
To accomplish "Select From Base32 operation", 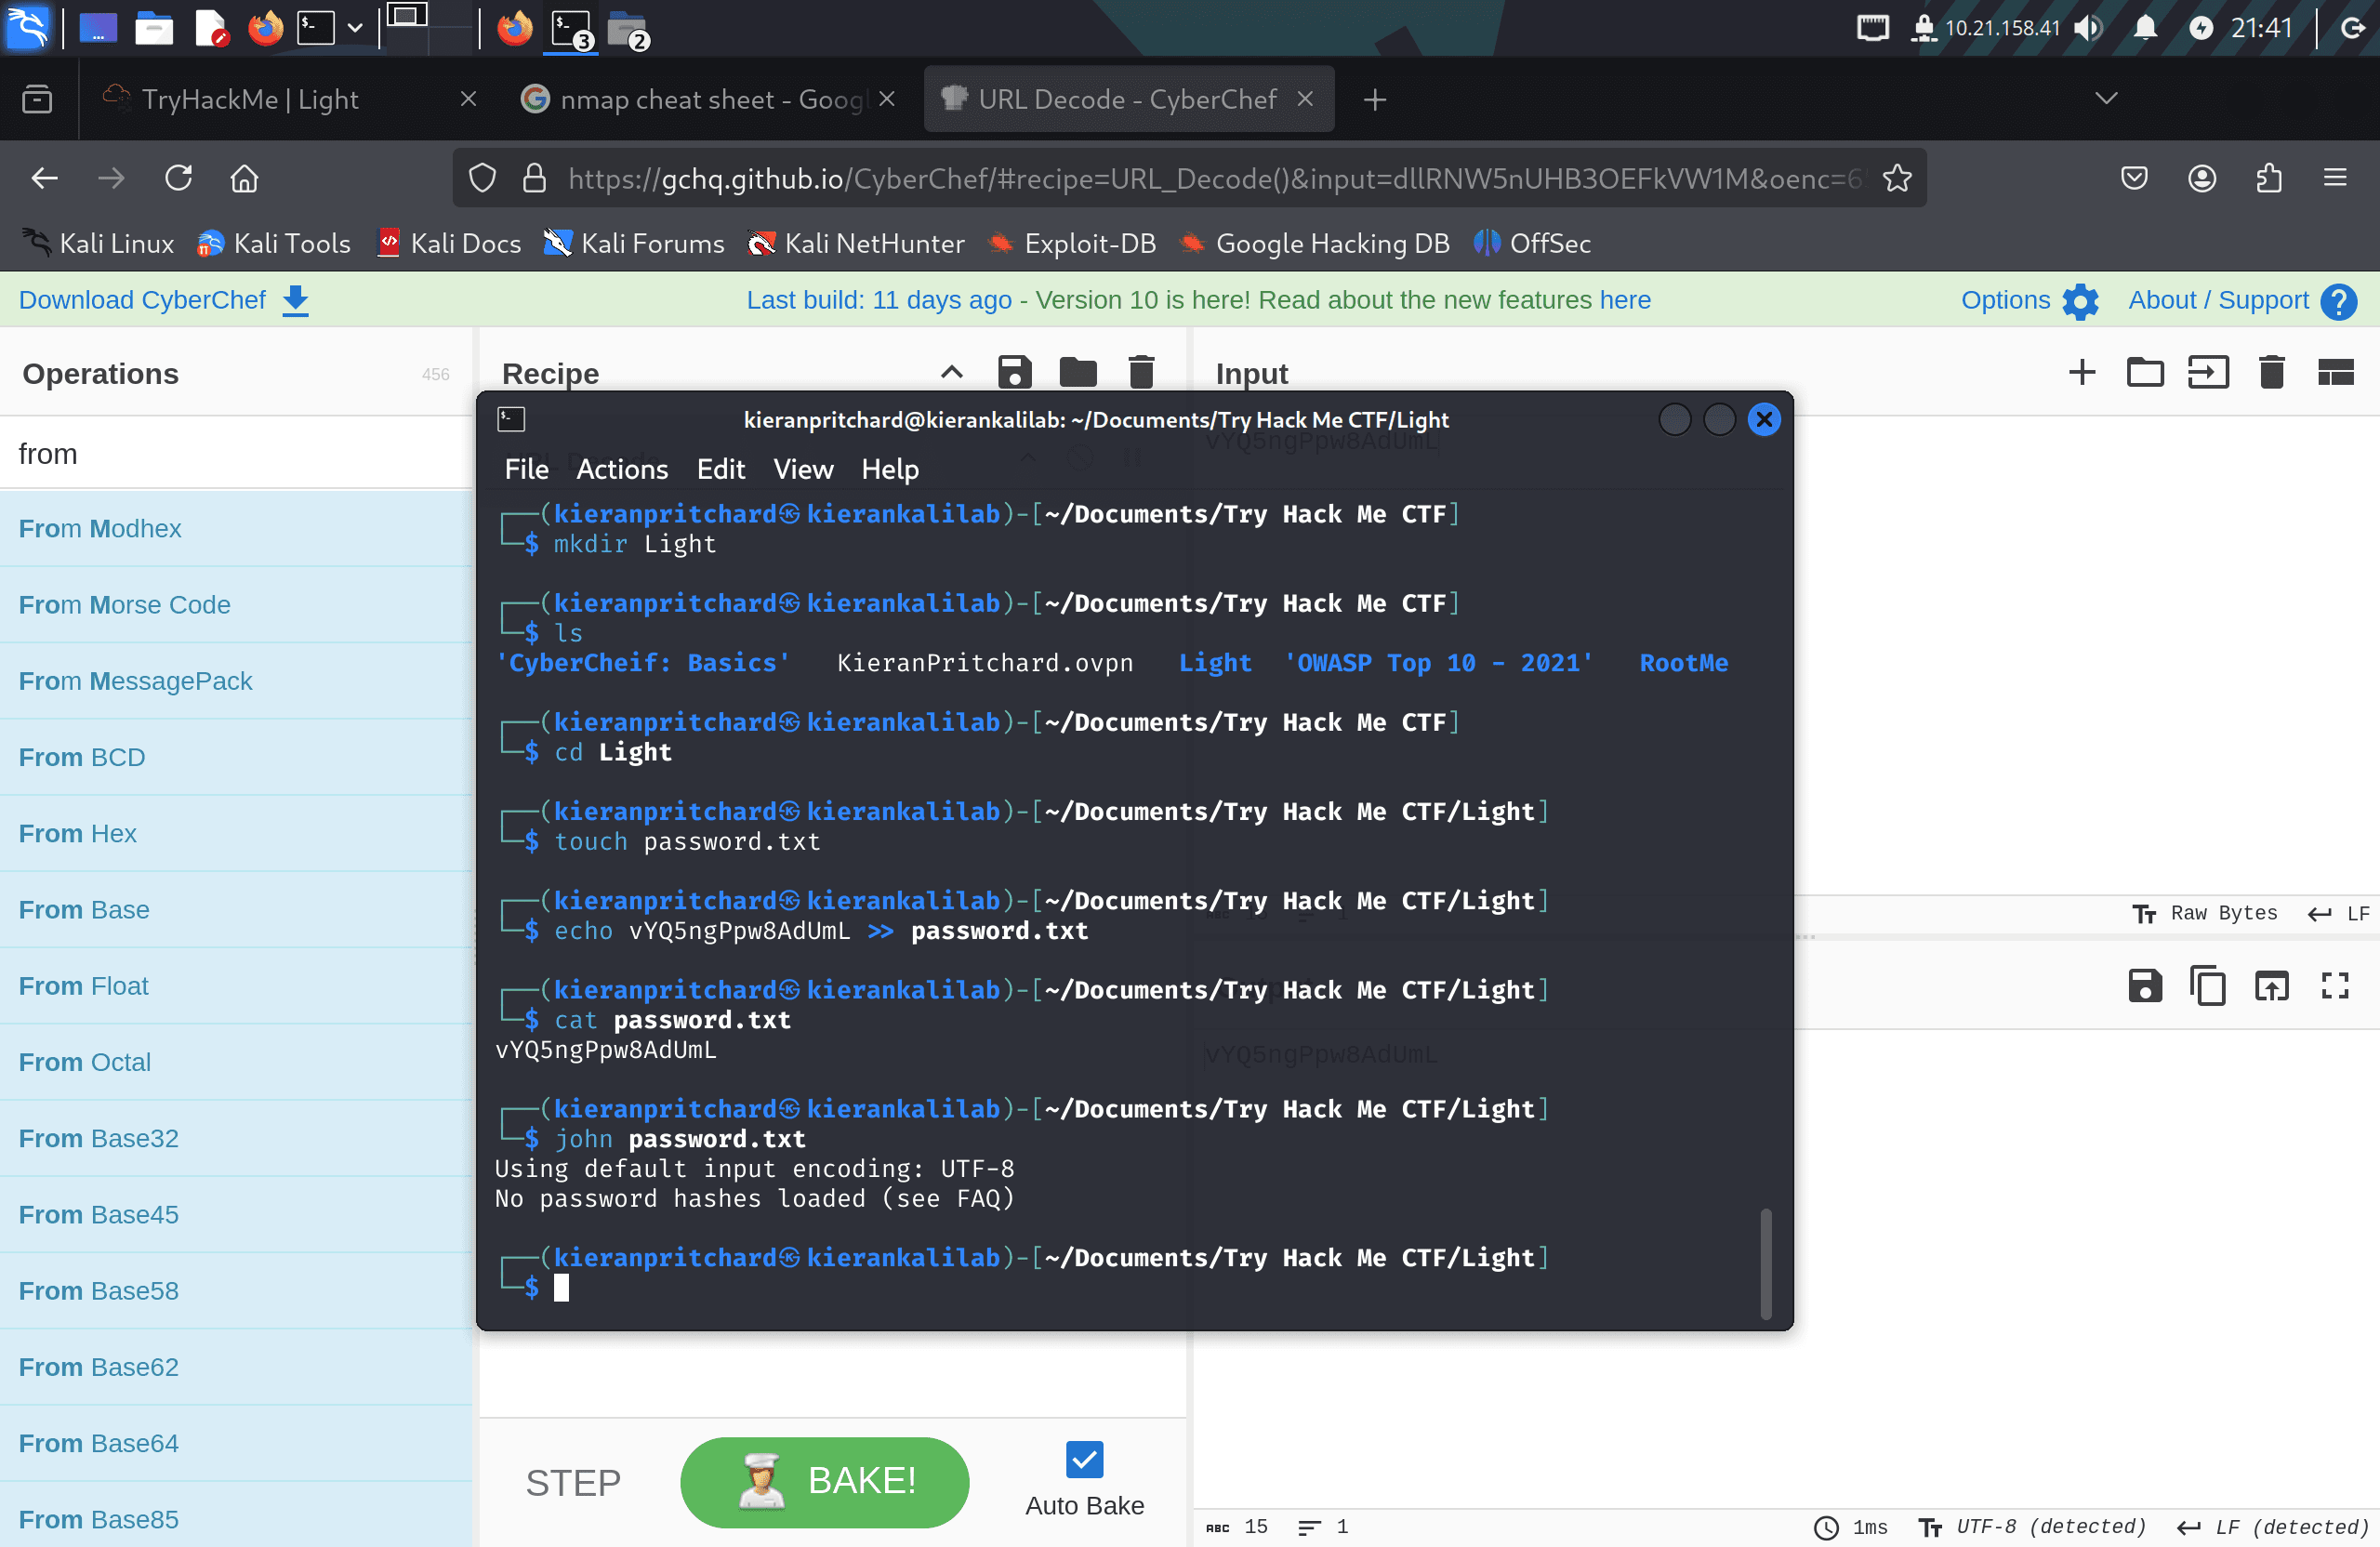I will tap(236, 1138).
